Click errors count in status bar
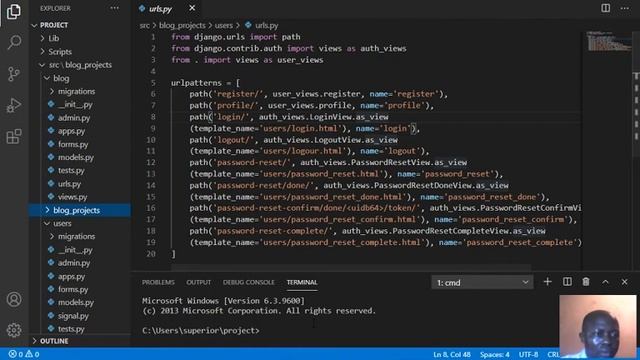 [x=16, y=354]
